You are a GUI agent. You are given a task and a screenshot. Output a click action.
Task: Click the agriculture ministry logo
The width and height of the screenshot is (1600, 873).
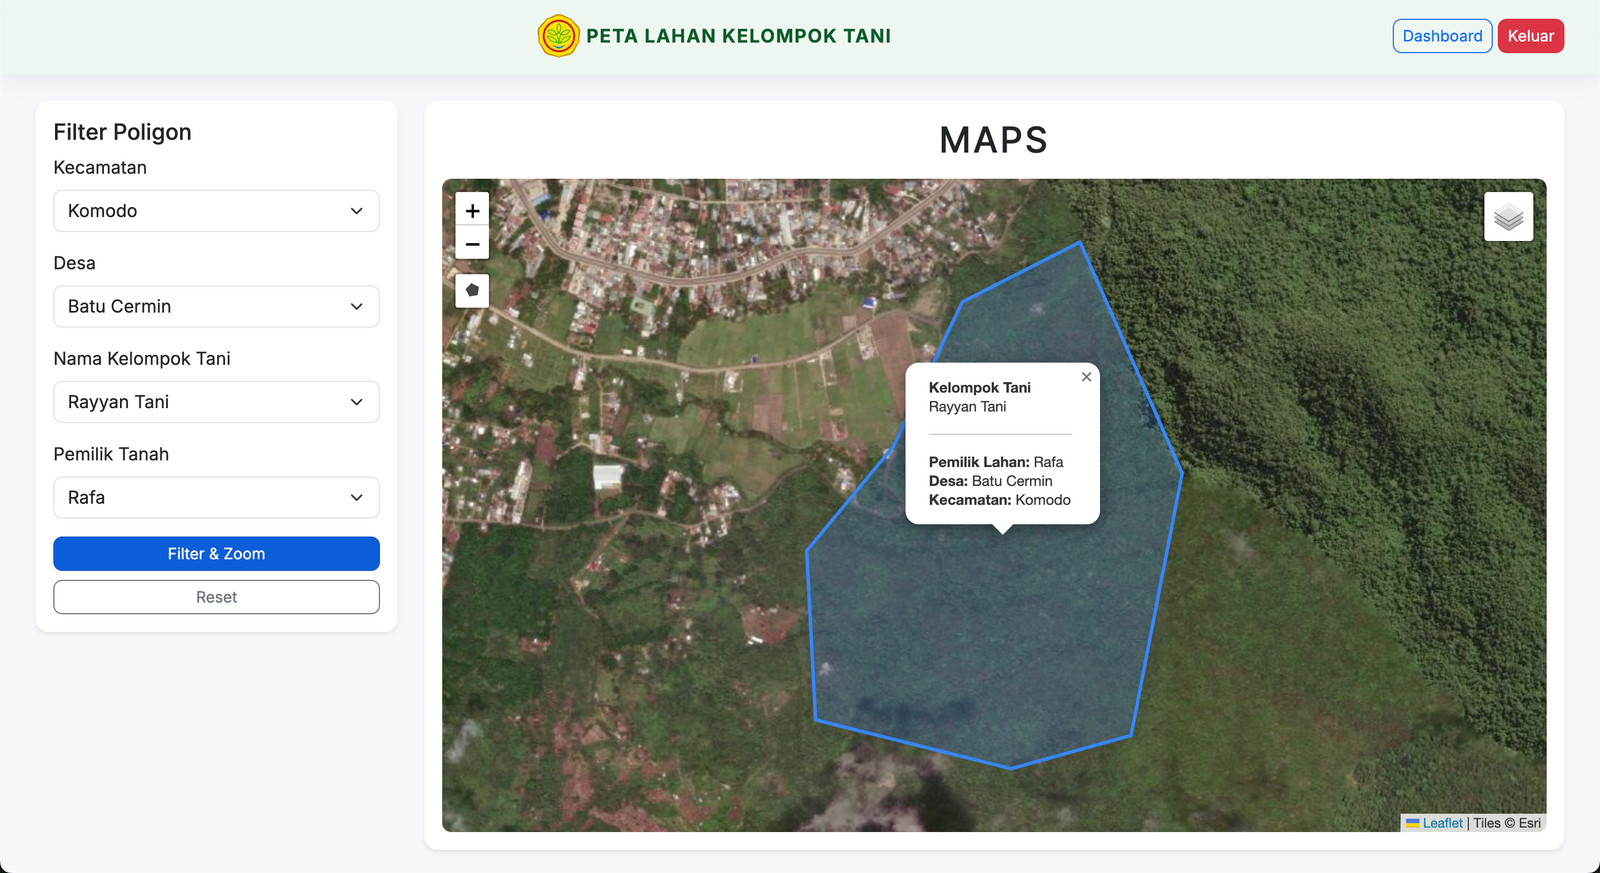(x=558, y=36)
